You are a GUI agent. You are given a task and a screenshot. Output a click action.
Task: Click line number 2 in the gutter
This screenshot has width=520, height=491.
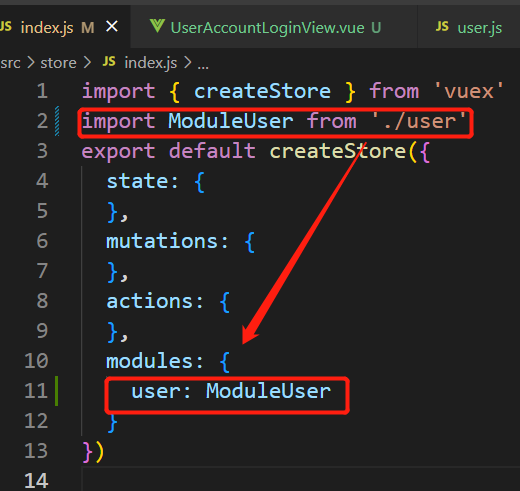click(42, 121)
